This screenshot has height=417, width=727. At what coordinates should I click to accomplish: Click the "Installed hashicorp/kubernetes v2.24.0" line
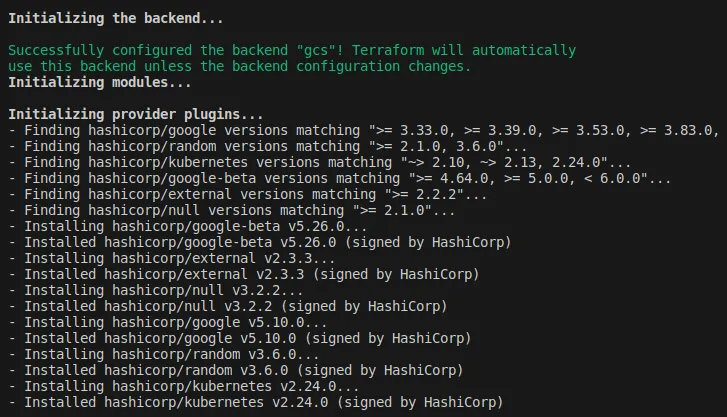(256, 403)
